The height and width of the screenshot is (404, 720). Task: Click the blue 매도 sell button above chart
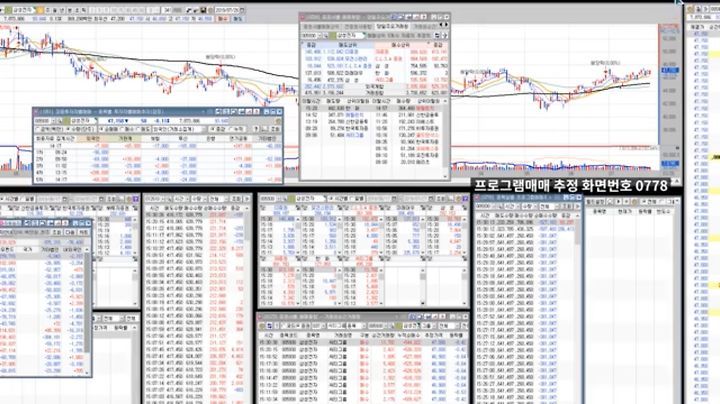pyautogui.click(x=238, y=19)
